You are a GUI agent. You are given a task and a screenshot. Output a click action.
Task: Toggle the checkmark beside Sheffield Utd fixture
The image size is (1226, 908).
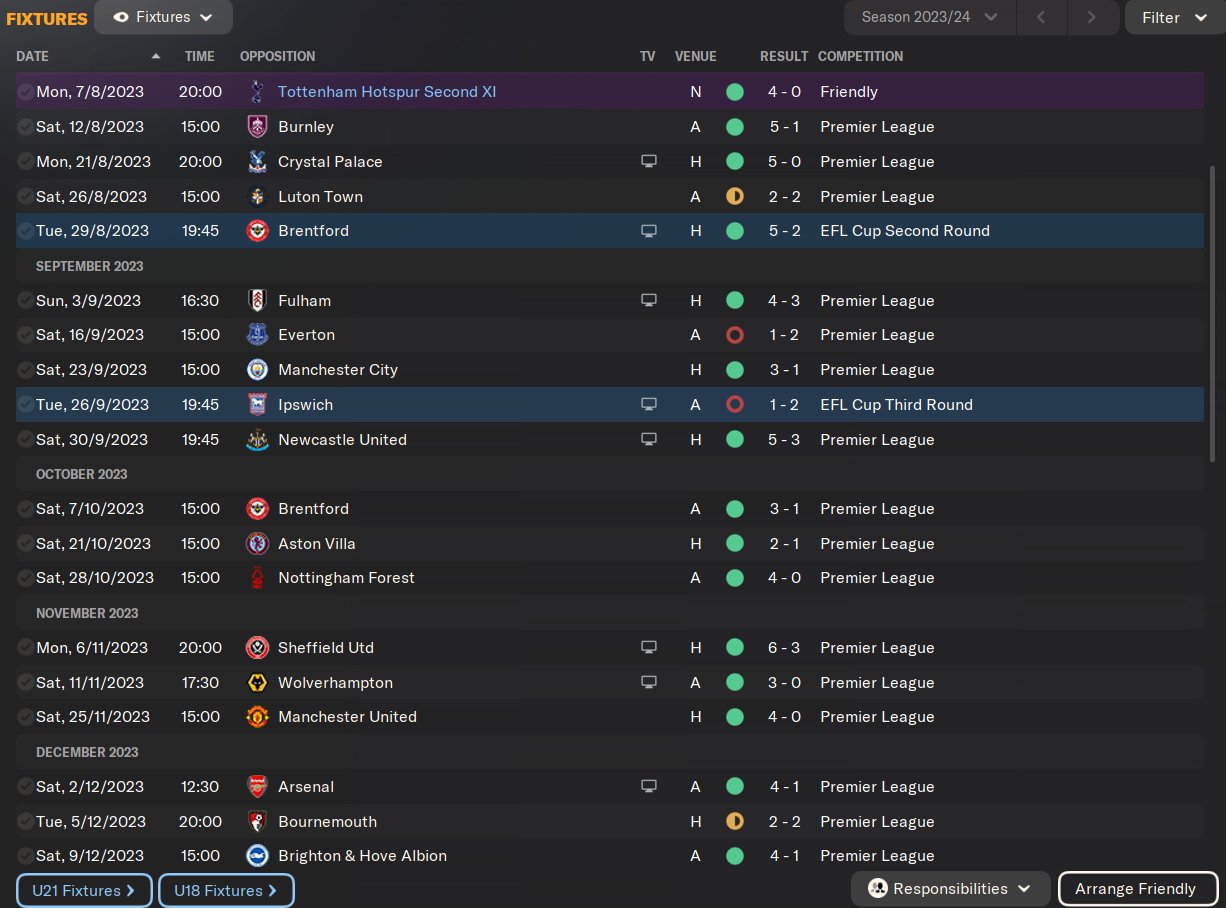tap(25, 648)
